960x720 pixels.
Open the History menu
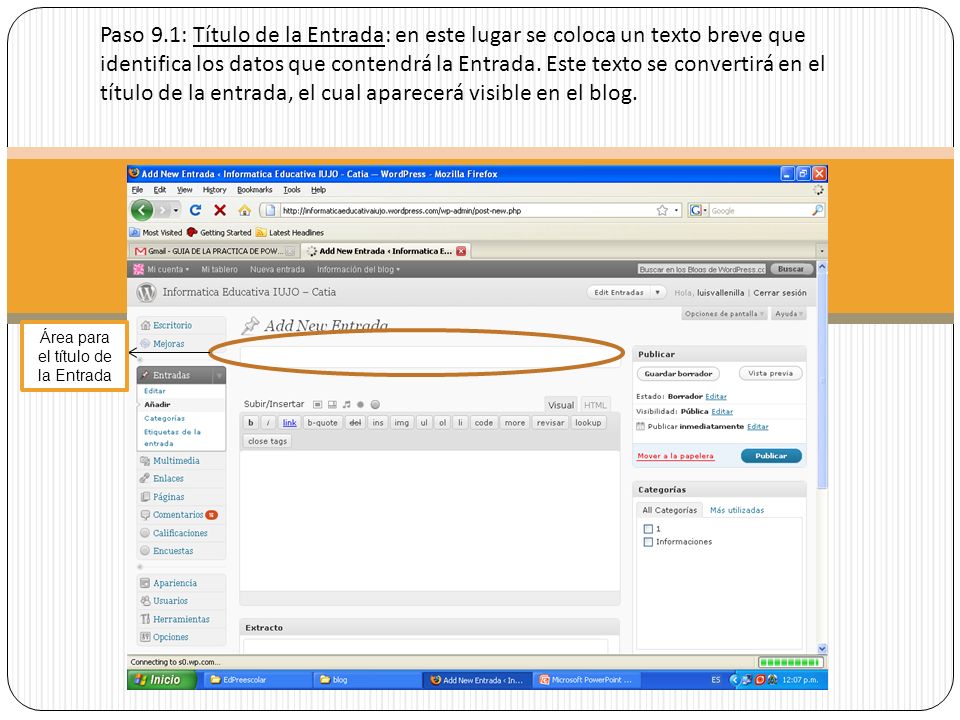tap(214, 190)
